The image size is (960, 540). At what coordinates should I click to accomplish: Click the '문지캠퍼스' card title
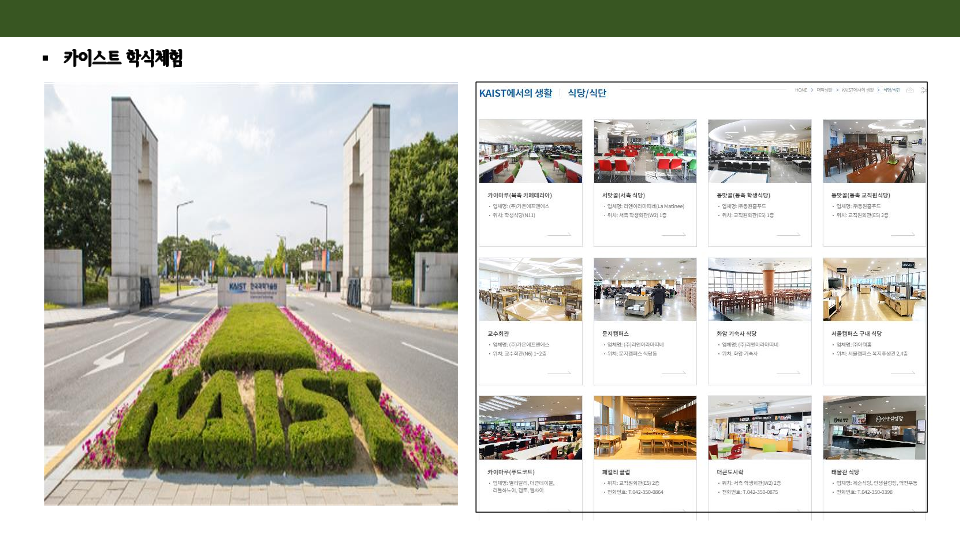tap(615, 334)
